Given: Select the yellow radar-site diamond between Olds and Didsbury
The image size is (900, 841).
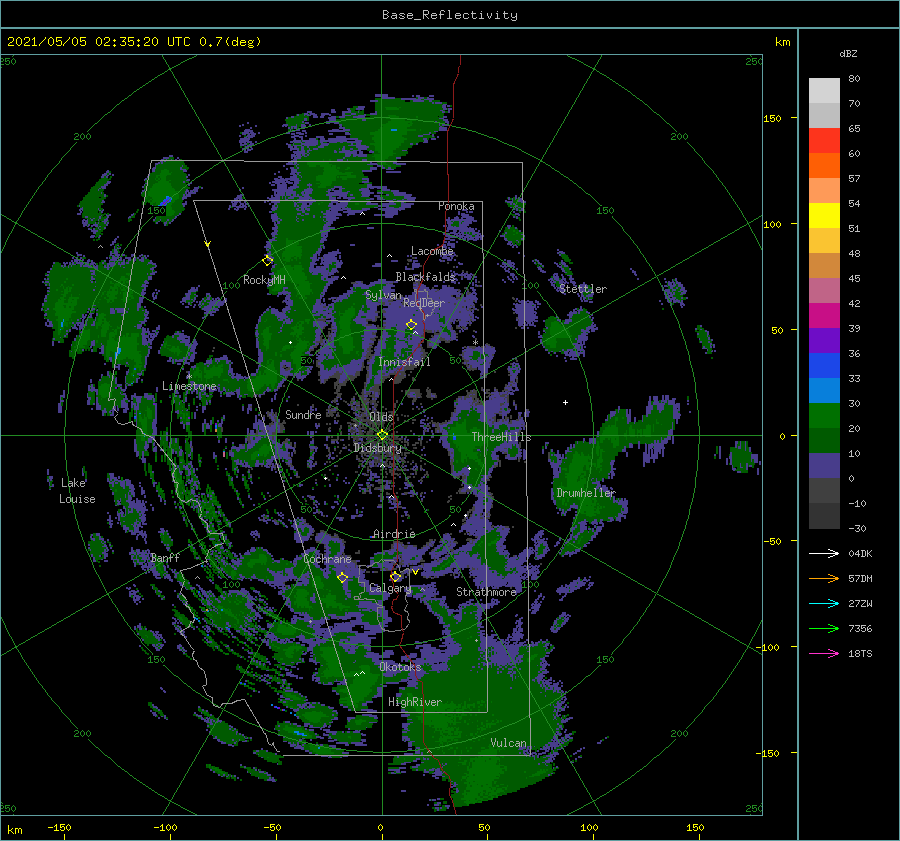Looking at the screenshot, I should [382, 435].
